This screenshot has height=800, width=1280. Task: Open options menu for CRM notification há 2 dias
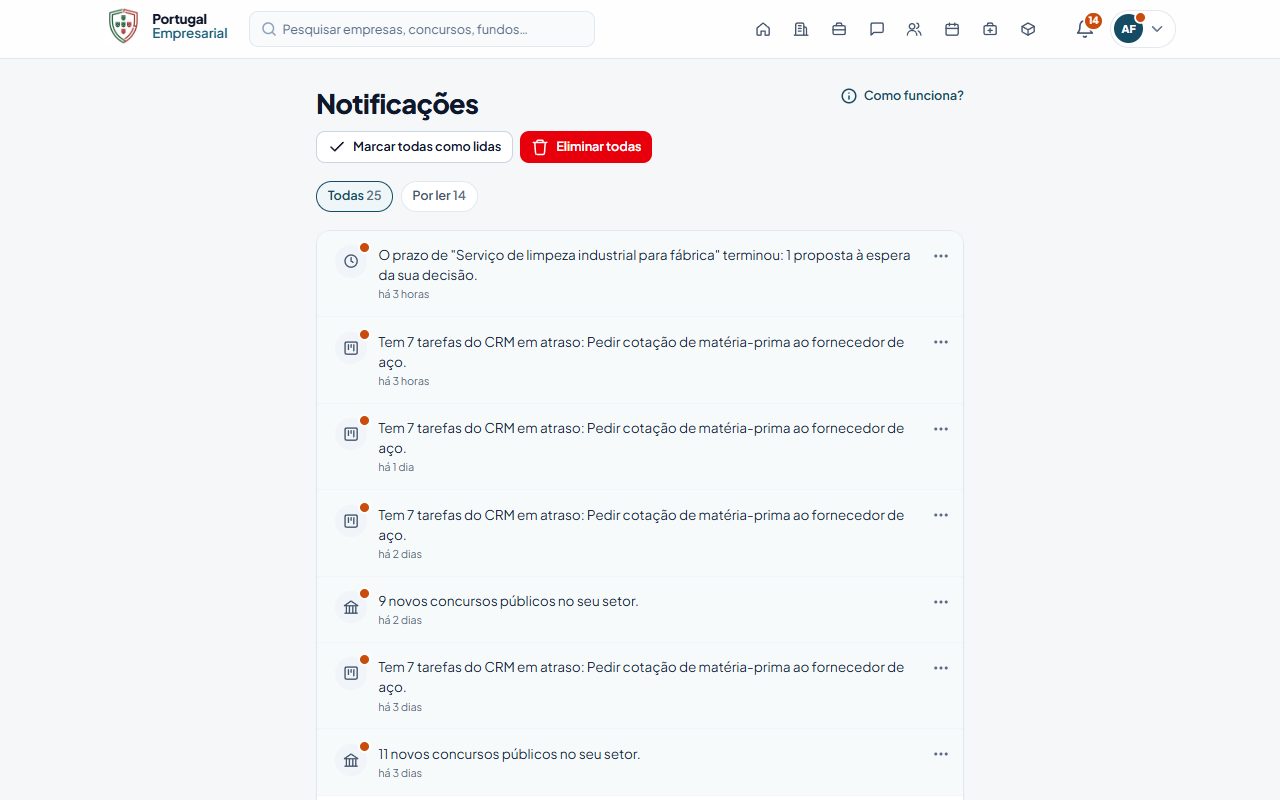coord(941,515)
